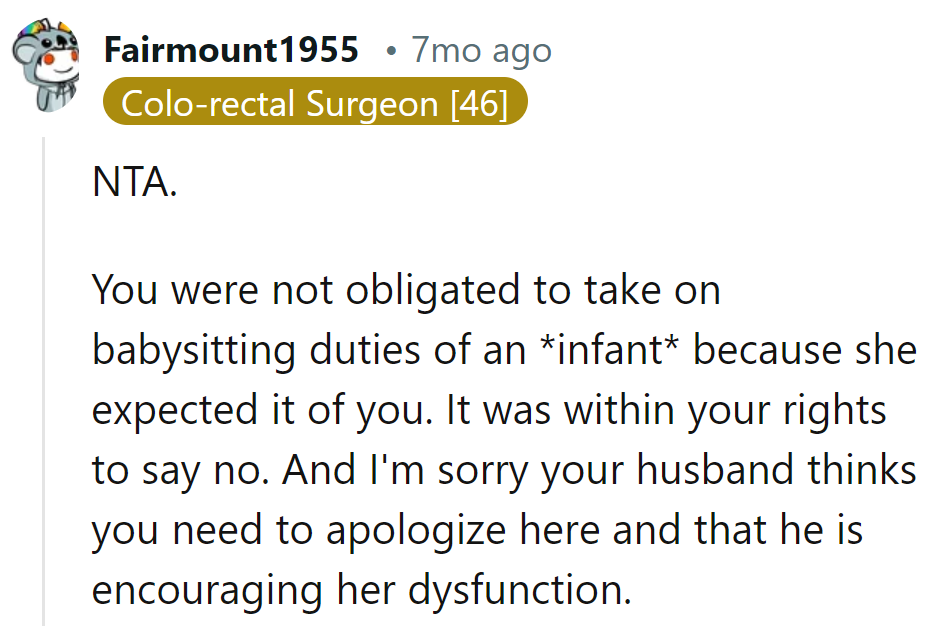This screenshot has width=951, height=626.
Task: Collapse the comment using the vertical thread line
Action: (x=44, y=380)
